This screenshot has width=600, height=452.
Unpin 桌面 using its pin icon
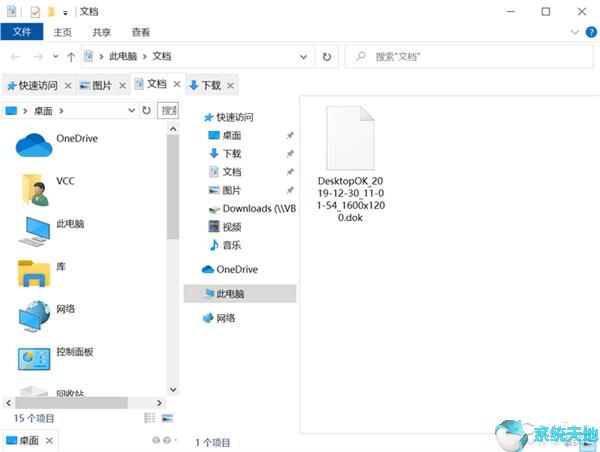point(290,135)
